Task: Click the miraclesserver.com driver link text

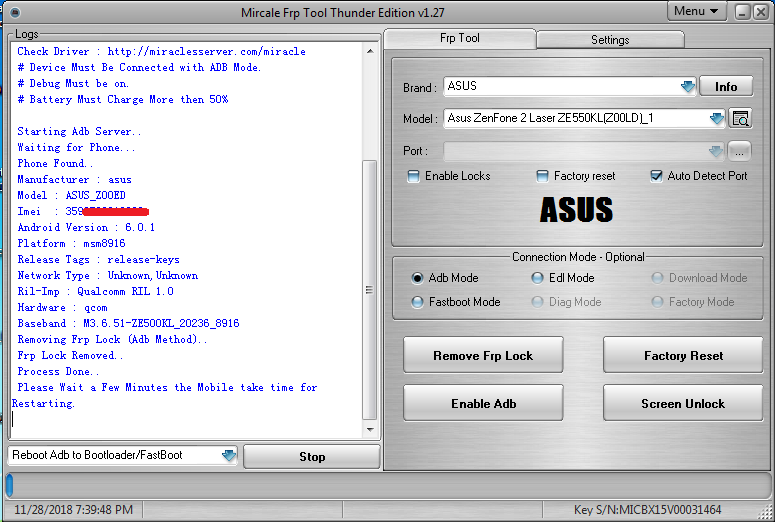Action: 207,51
